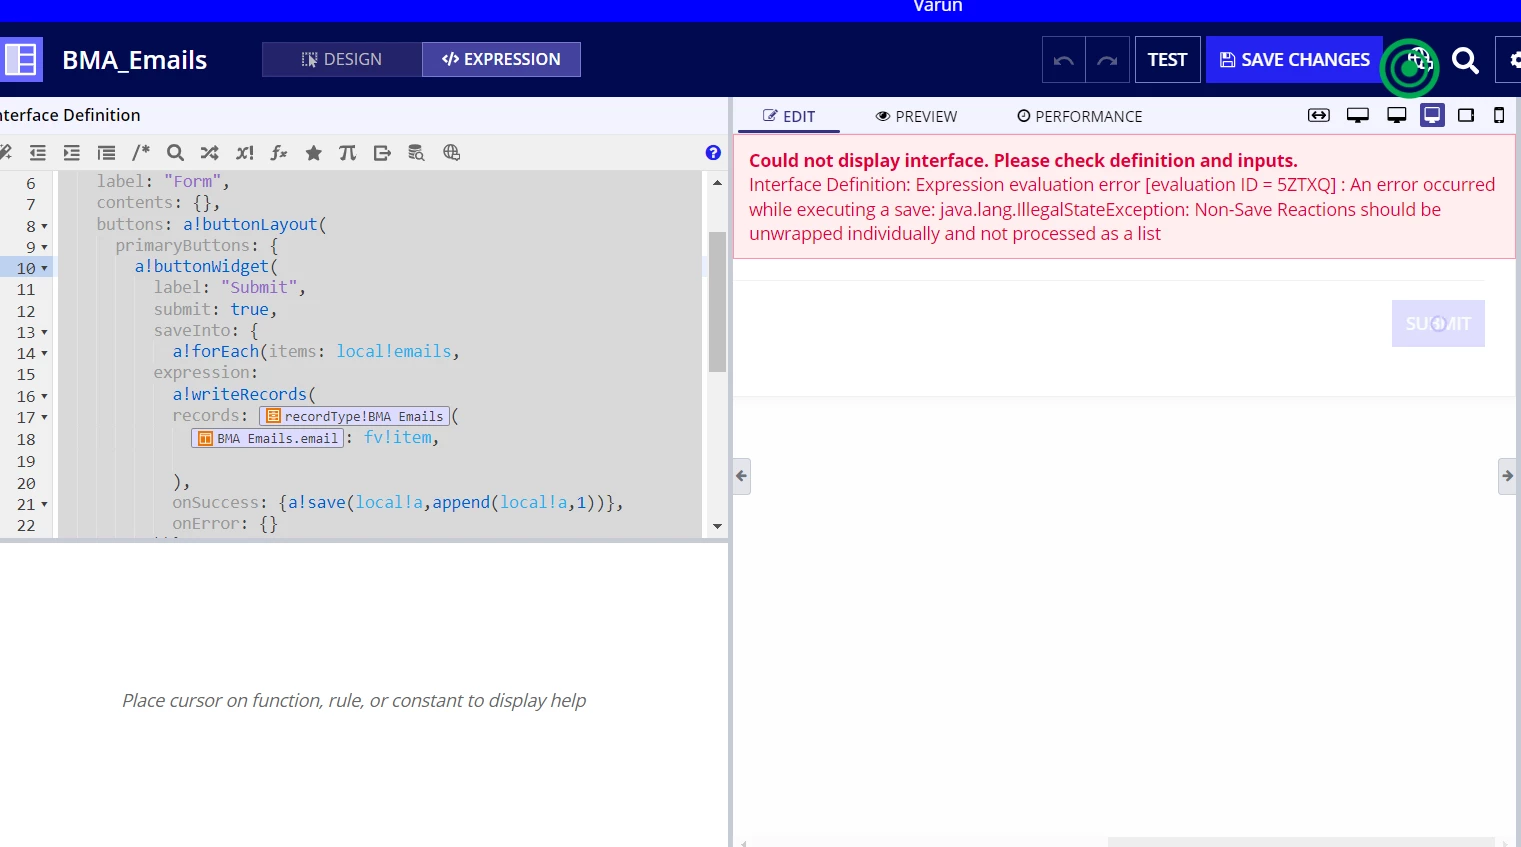The image size is (1521, 847).
Task: Open the blue help question mark icon
Action: pos(713,153)
